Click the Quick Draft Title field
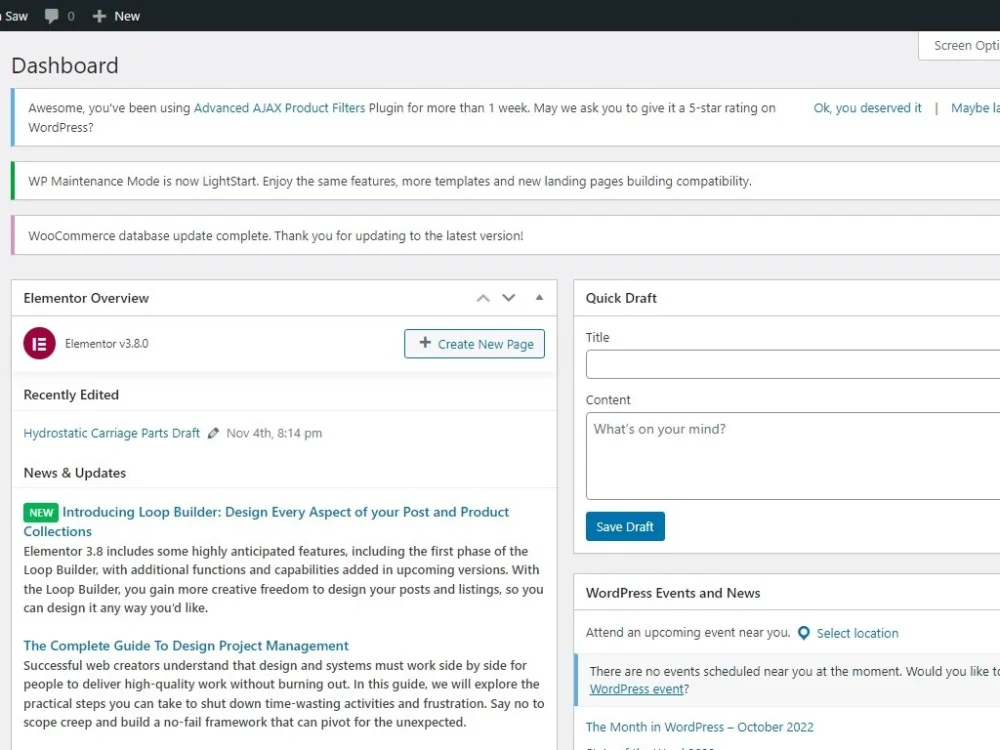This screenshot has width=1000, height=750. tap(793, 364)
